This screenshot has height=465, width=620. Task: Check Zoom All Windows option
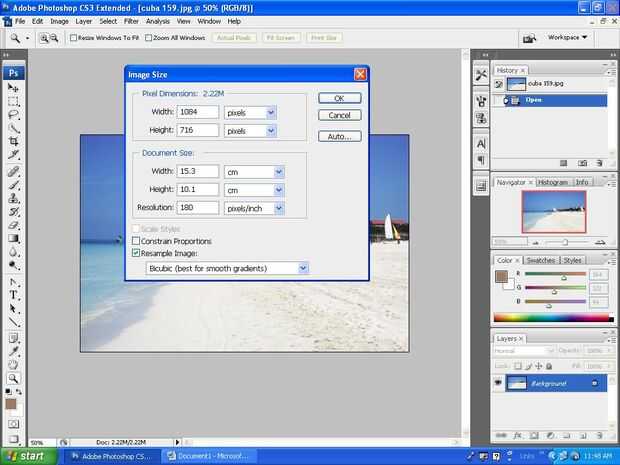(x=149, y=38)
